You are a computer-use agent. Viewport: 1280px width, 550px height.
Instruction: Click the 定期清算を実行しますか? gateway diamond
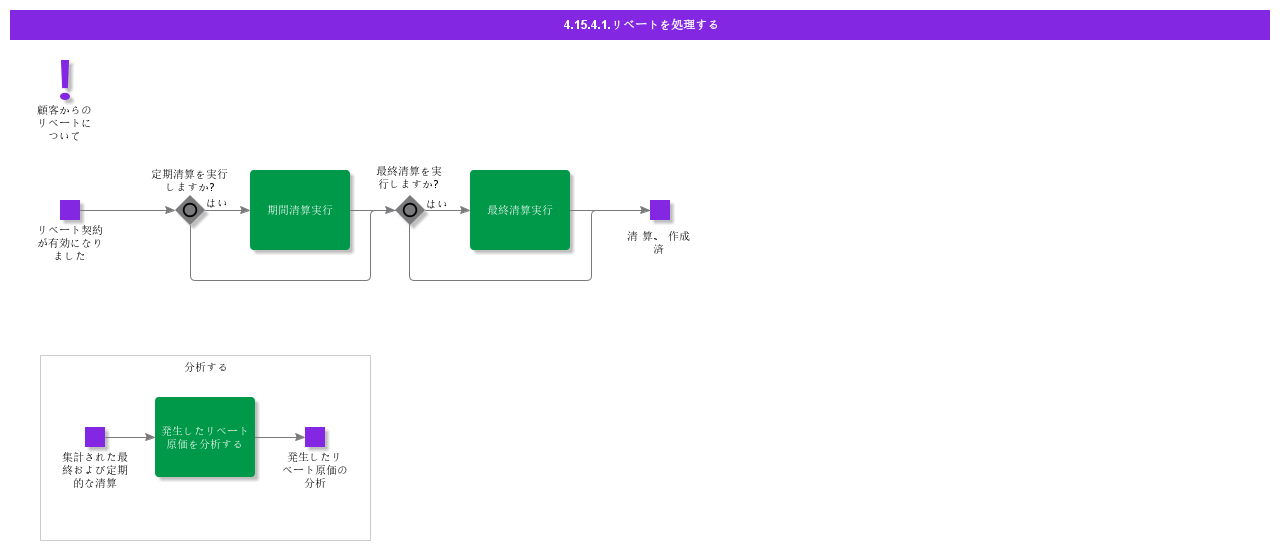pos(190,210)
